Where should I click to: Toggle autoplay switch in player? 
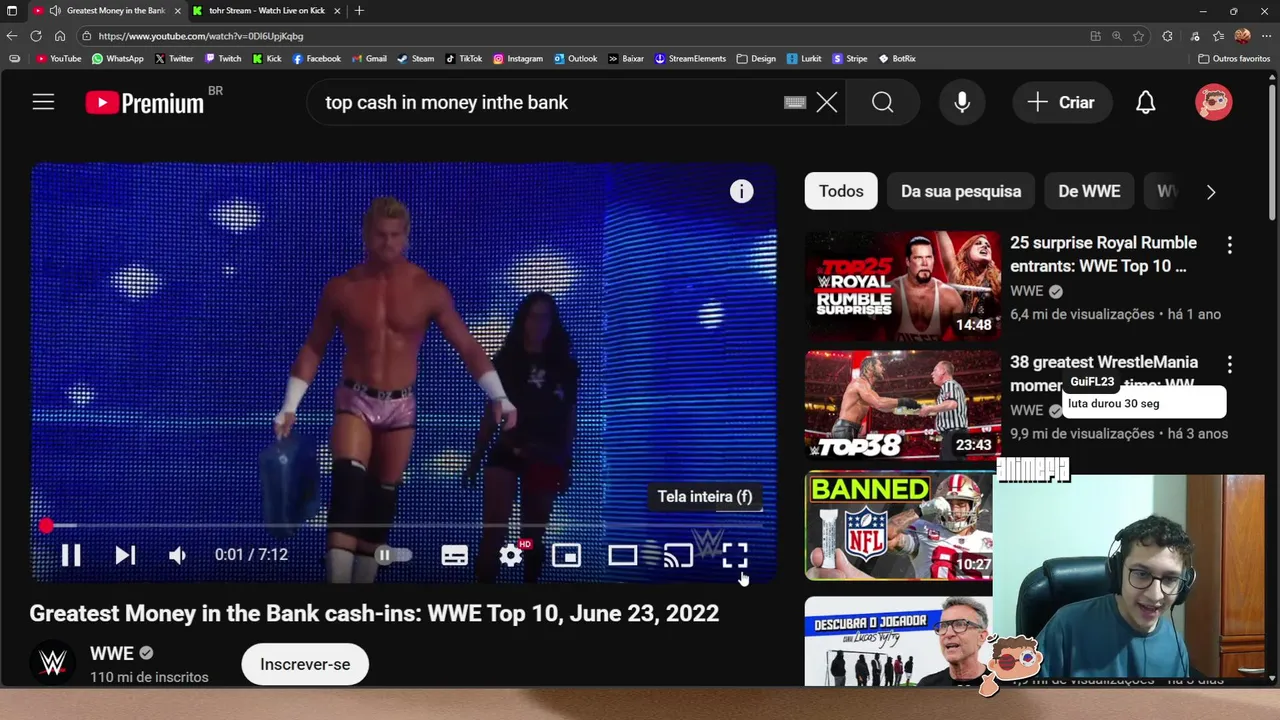click(392, 555)
